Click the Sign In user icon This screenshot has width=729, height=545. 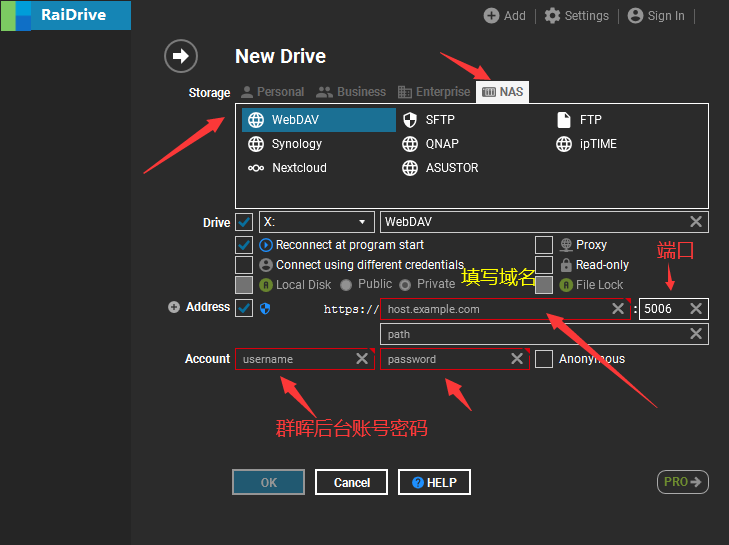[635, 16]
